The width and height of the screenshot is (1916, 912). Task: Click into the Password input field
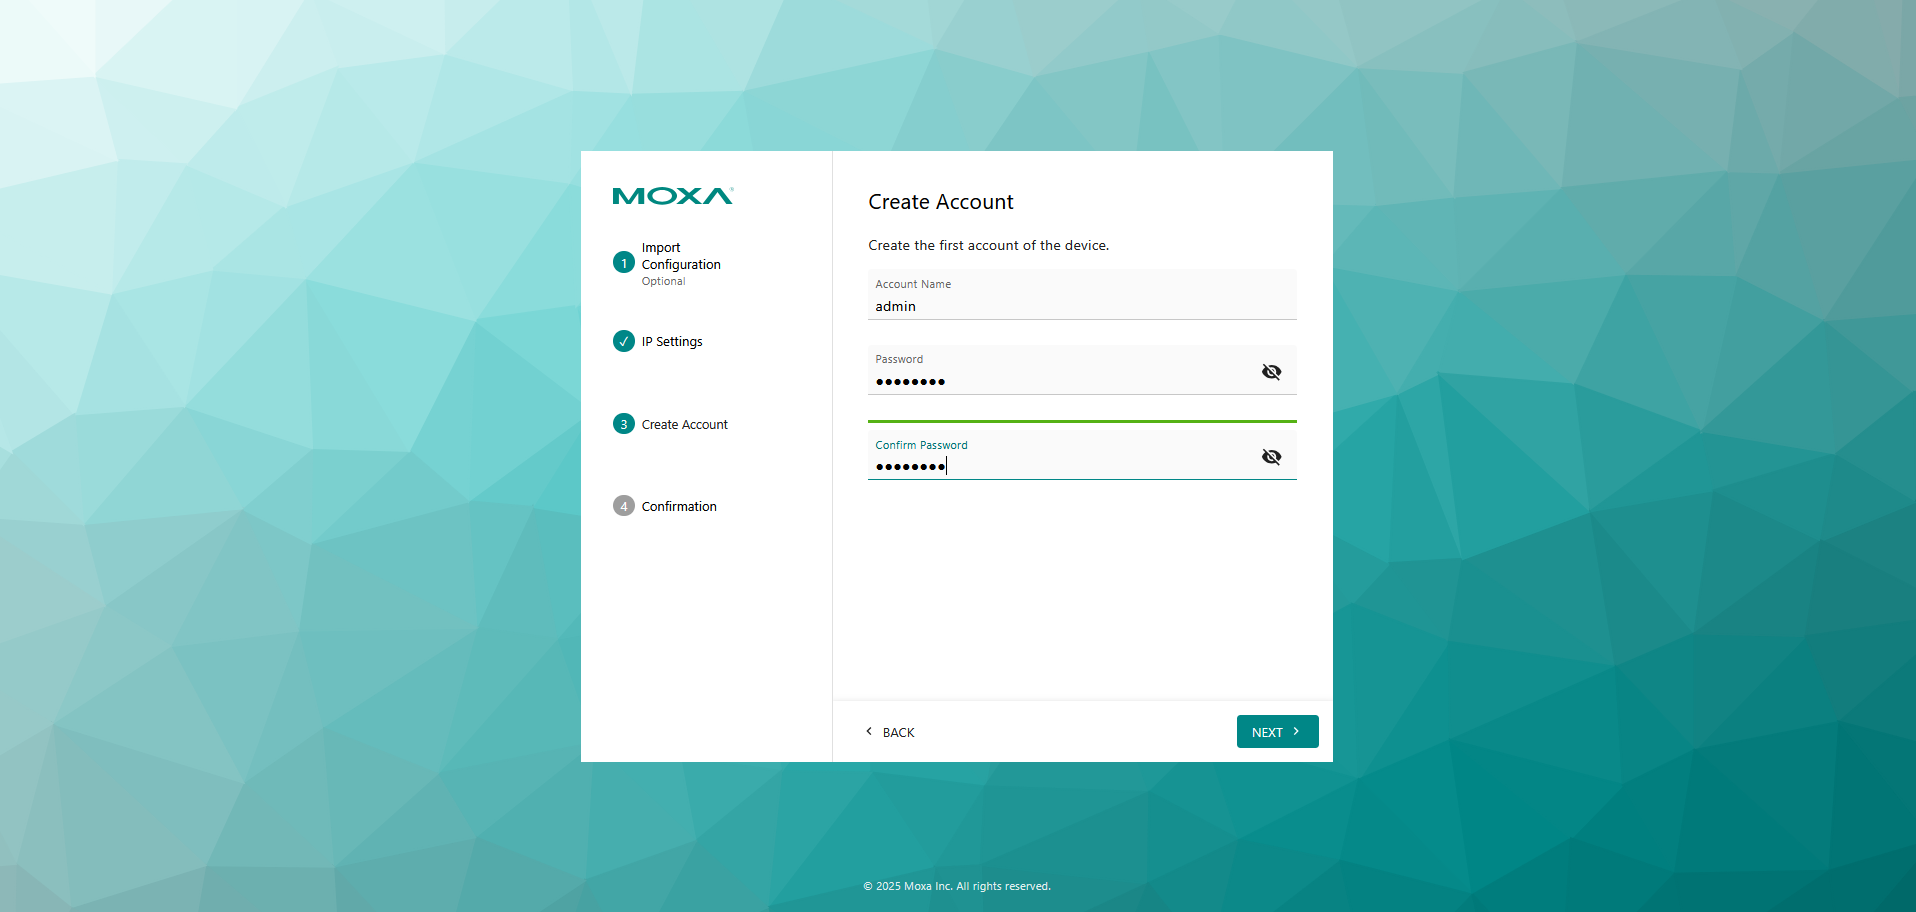pyautogui.click(x=1060, y=381)
